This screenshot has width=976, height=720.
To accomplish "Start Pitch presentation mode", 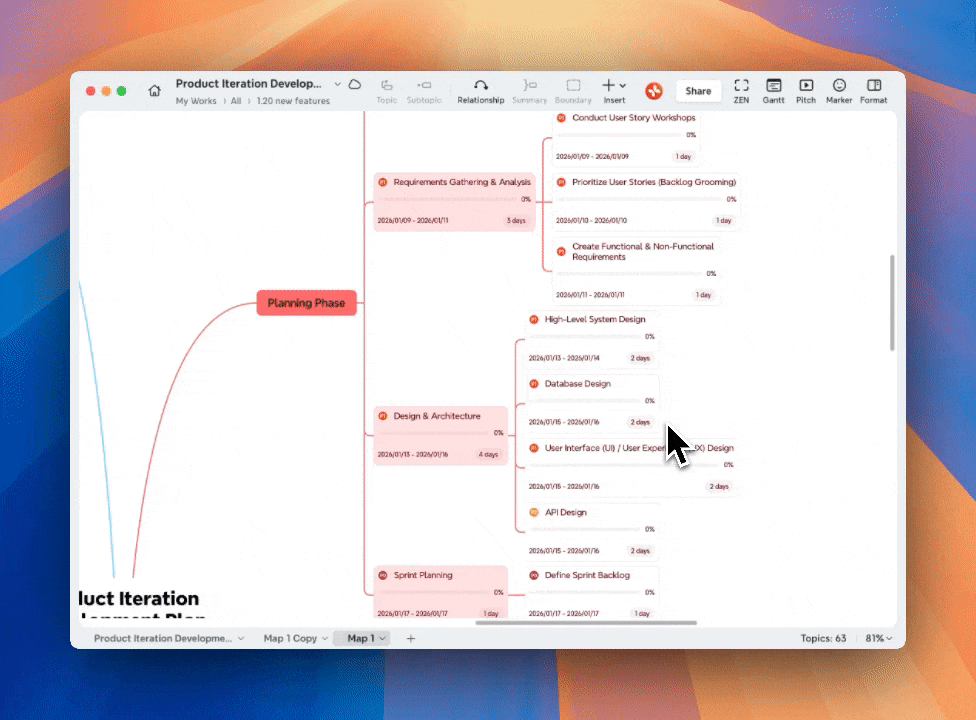I will [x=805, y=91].
